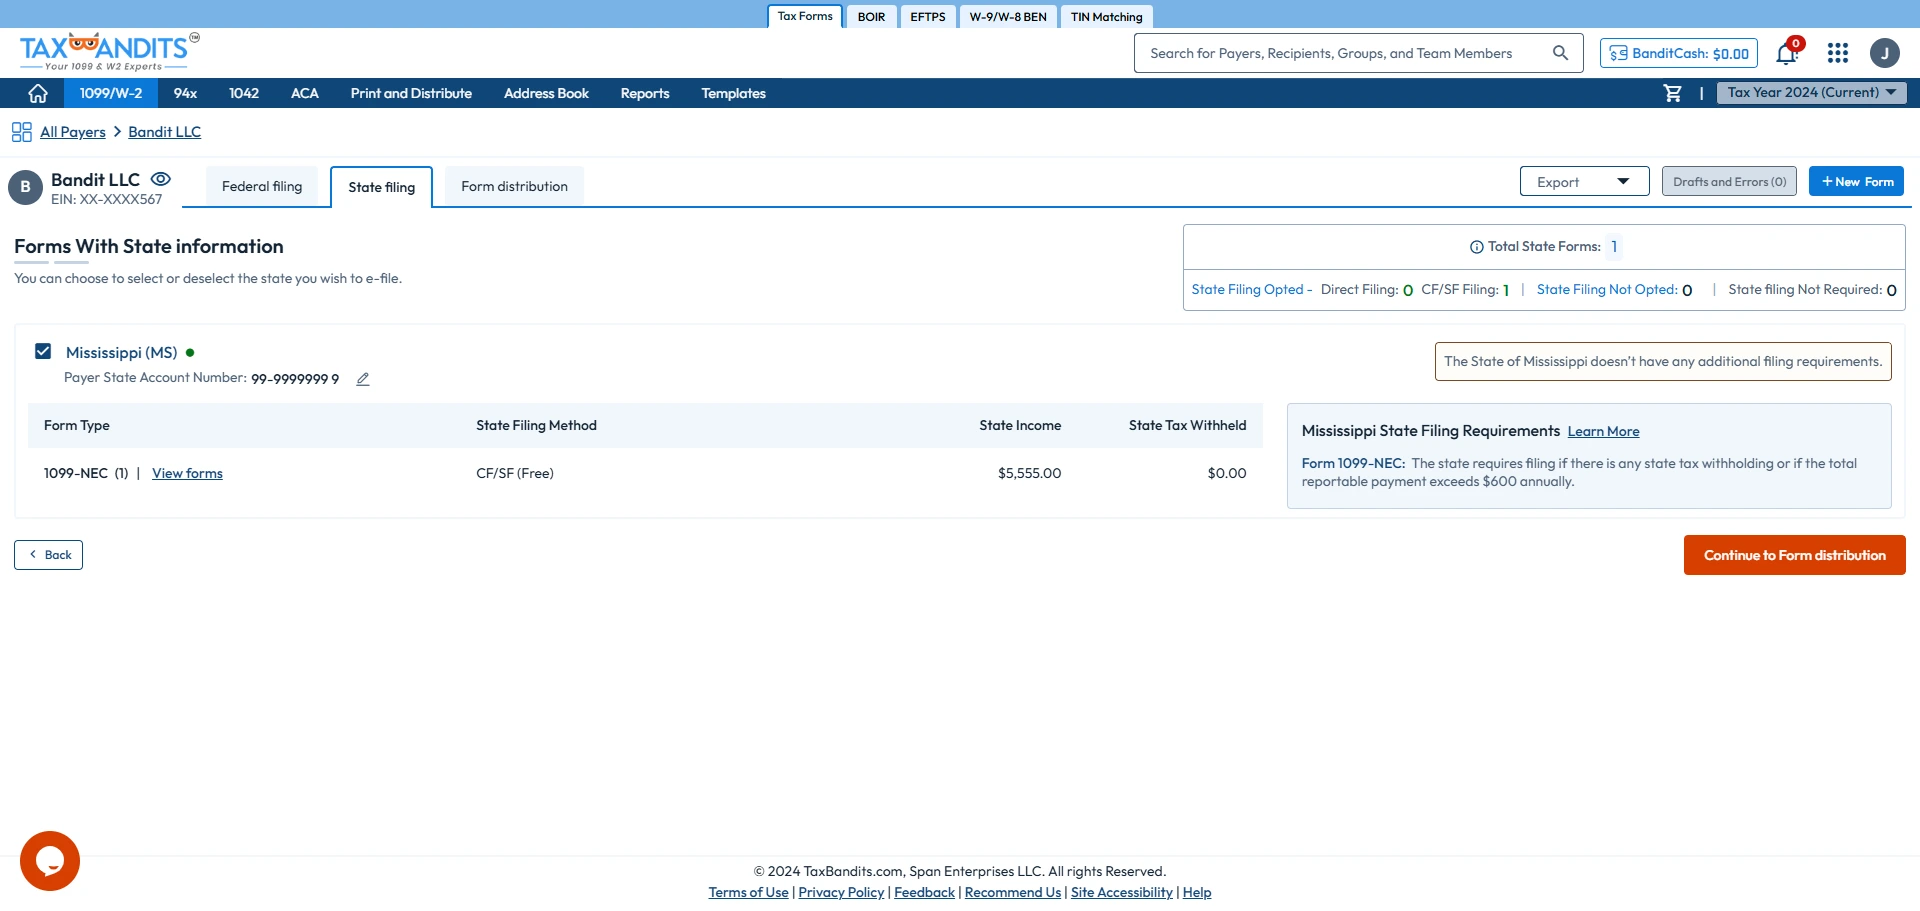
Task: Open Bandit LLC breadcrumb link
Action: point(164,132)
